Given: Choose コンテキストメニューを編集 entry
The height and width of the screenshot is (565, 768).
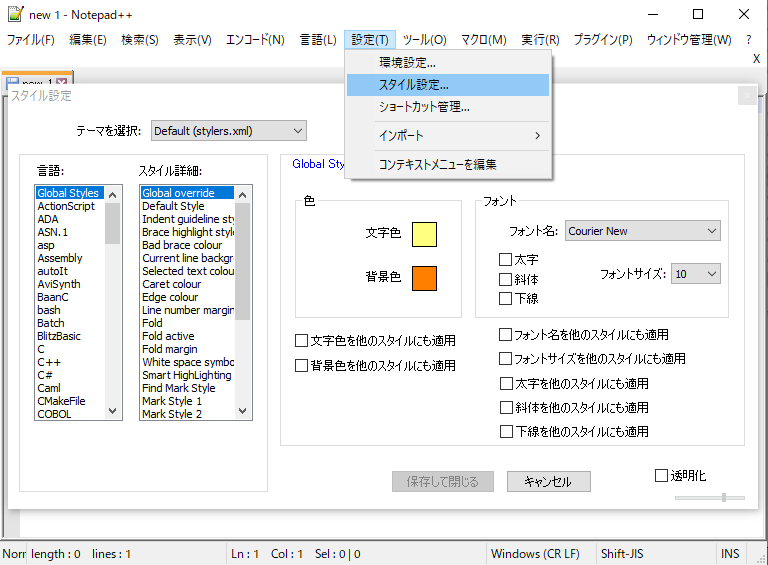Looking at the screenshot, I should (x=448, y=165).
